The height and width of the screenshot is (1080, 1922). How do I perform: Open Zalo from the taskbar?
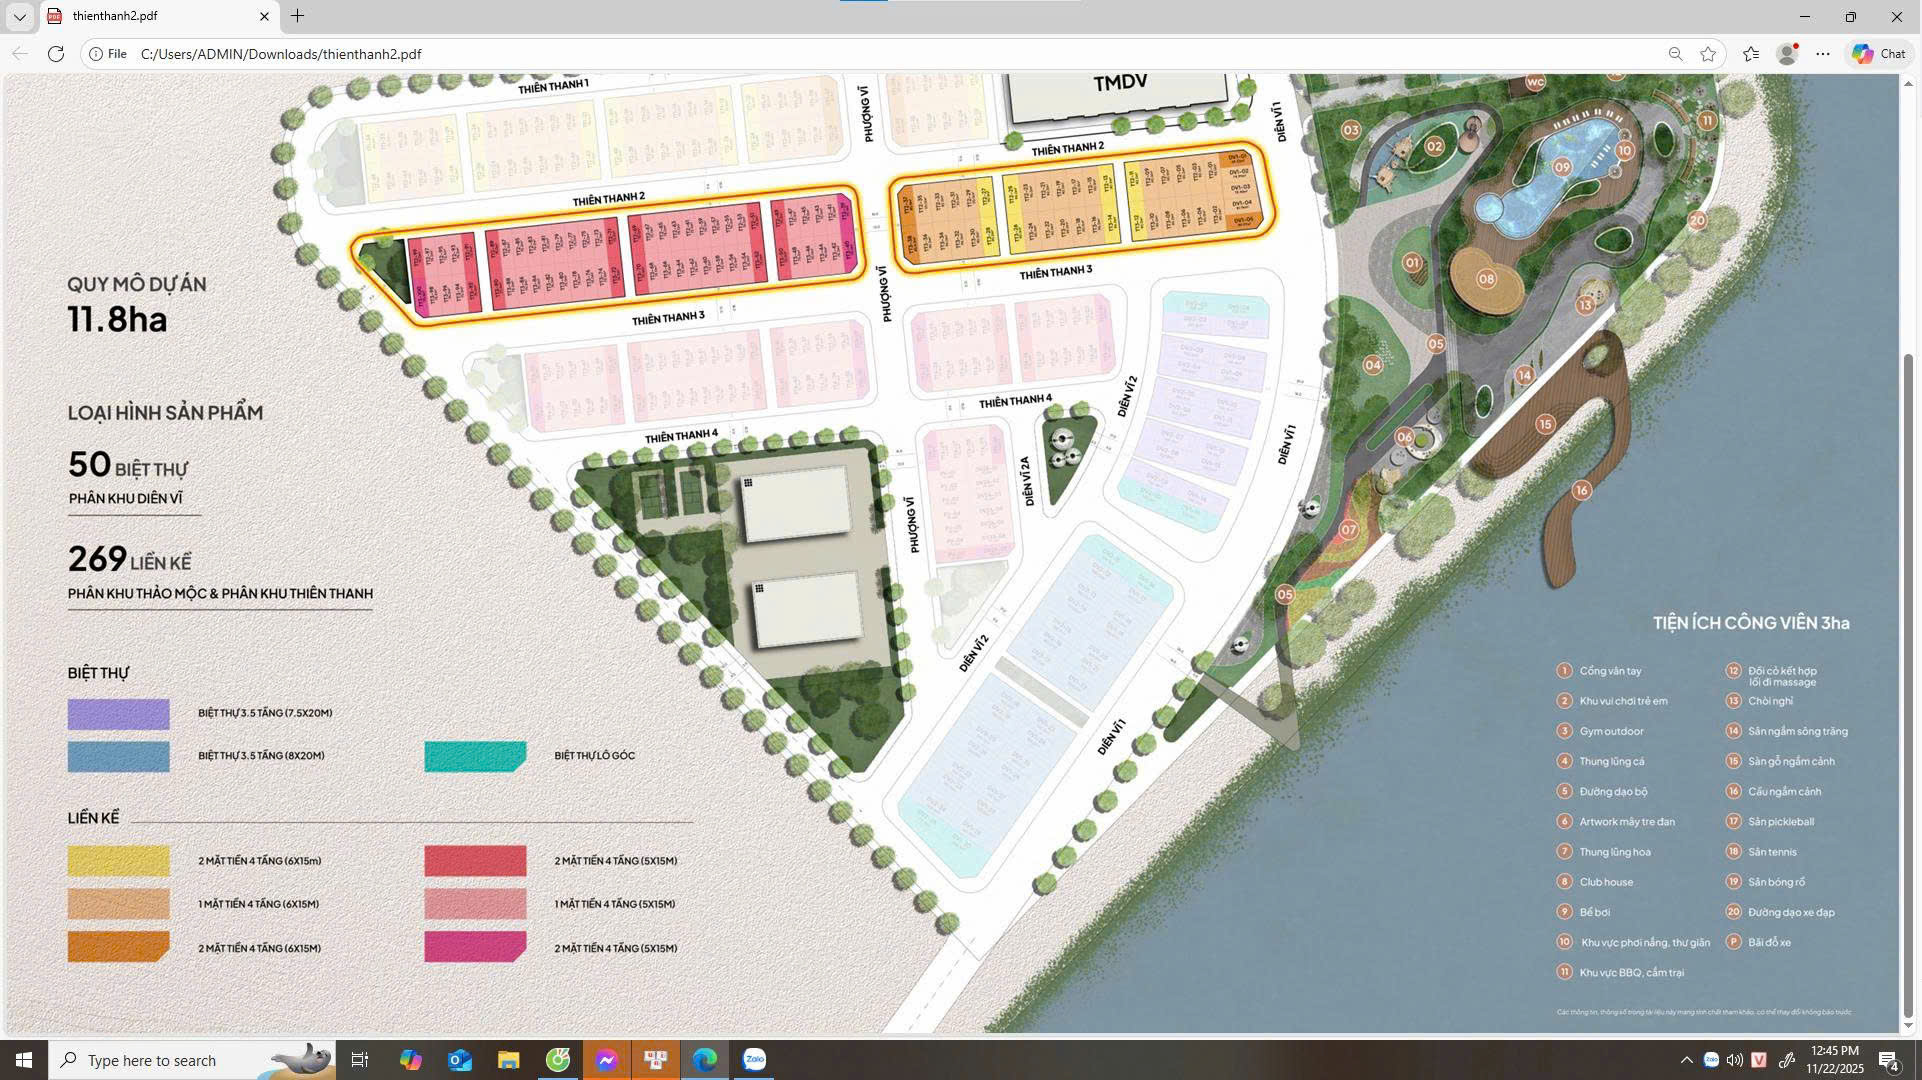click(754, 1060)
